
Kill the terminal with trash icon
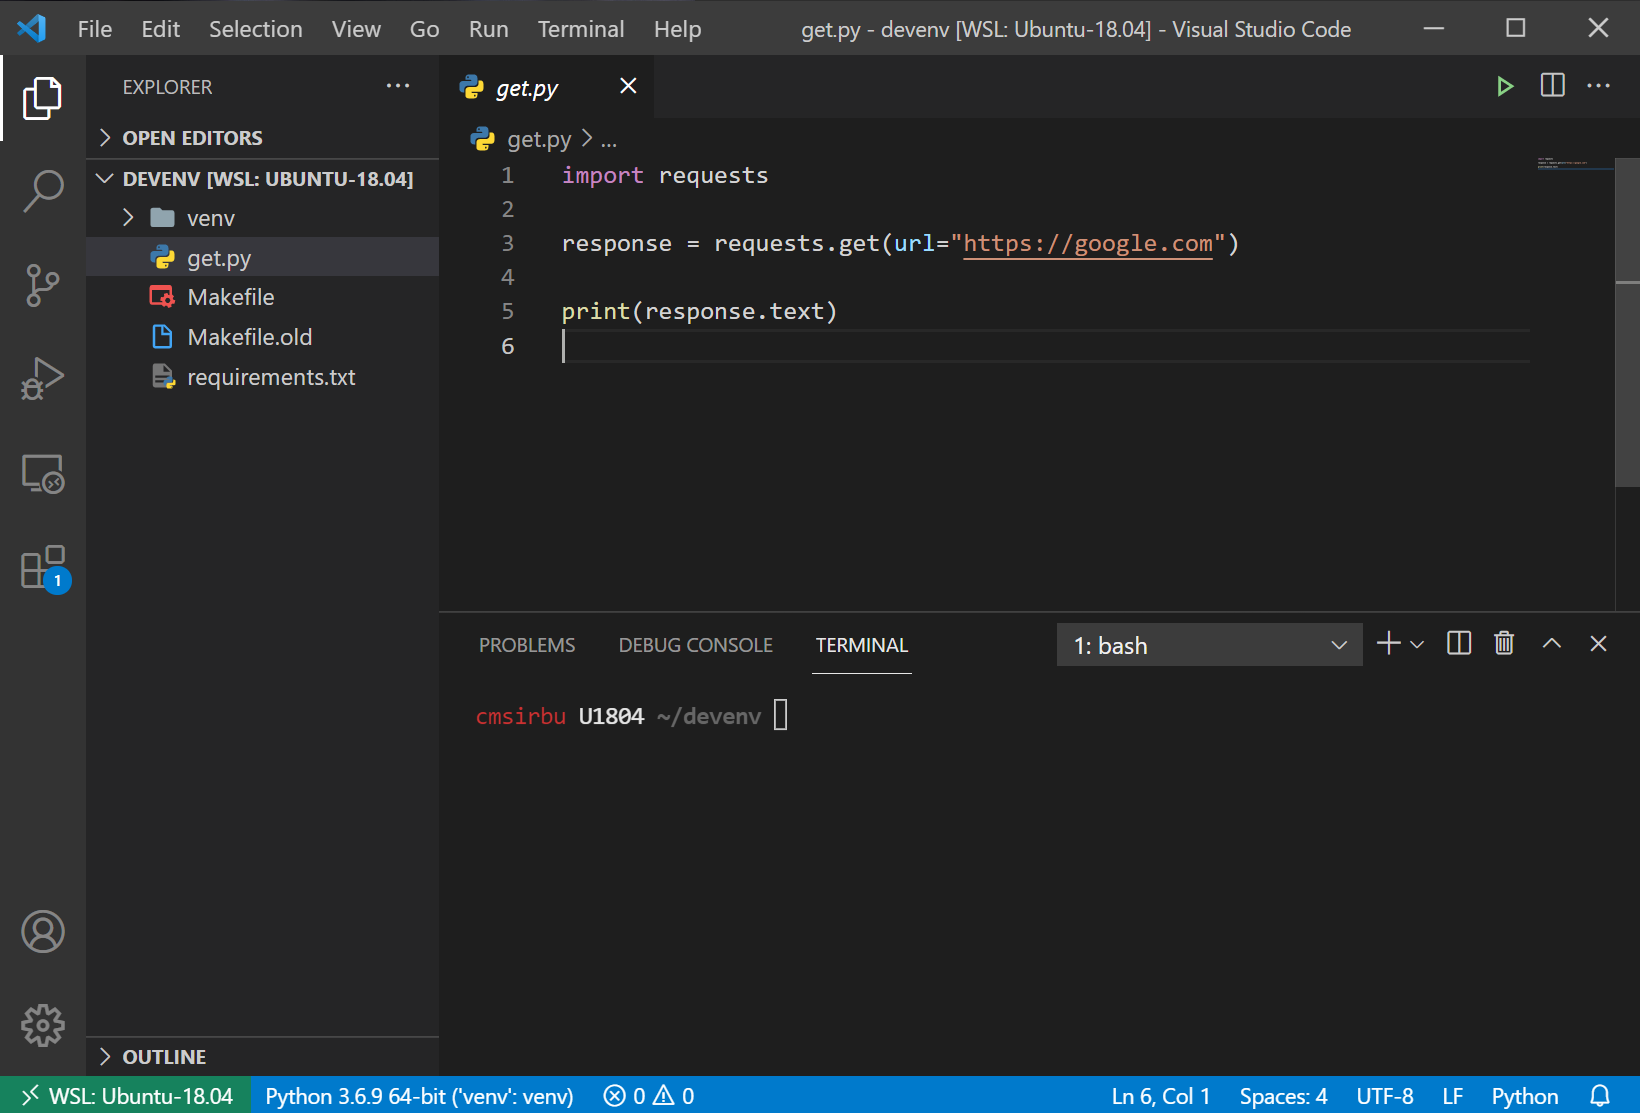pos(1504,643)
